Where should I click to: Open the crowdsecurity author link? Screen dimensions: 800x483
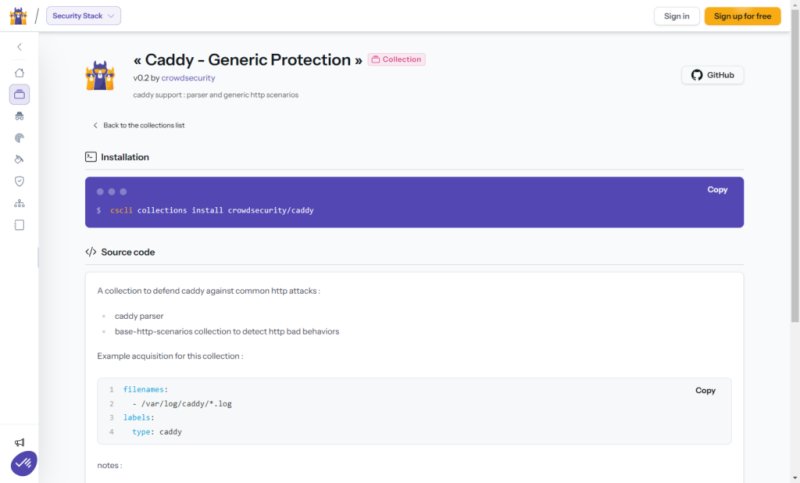(188, 78)
